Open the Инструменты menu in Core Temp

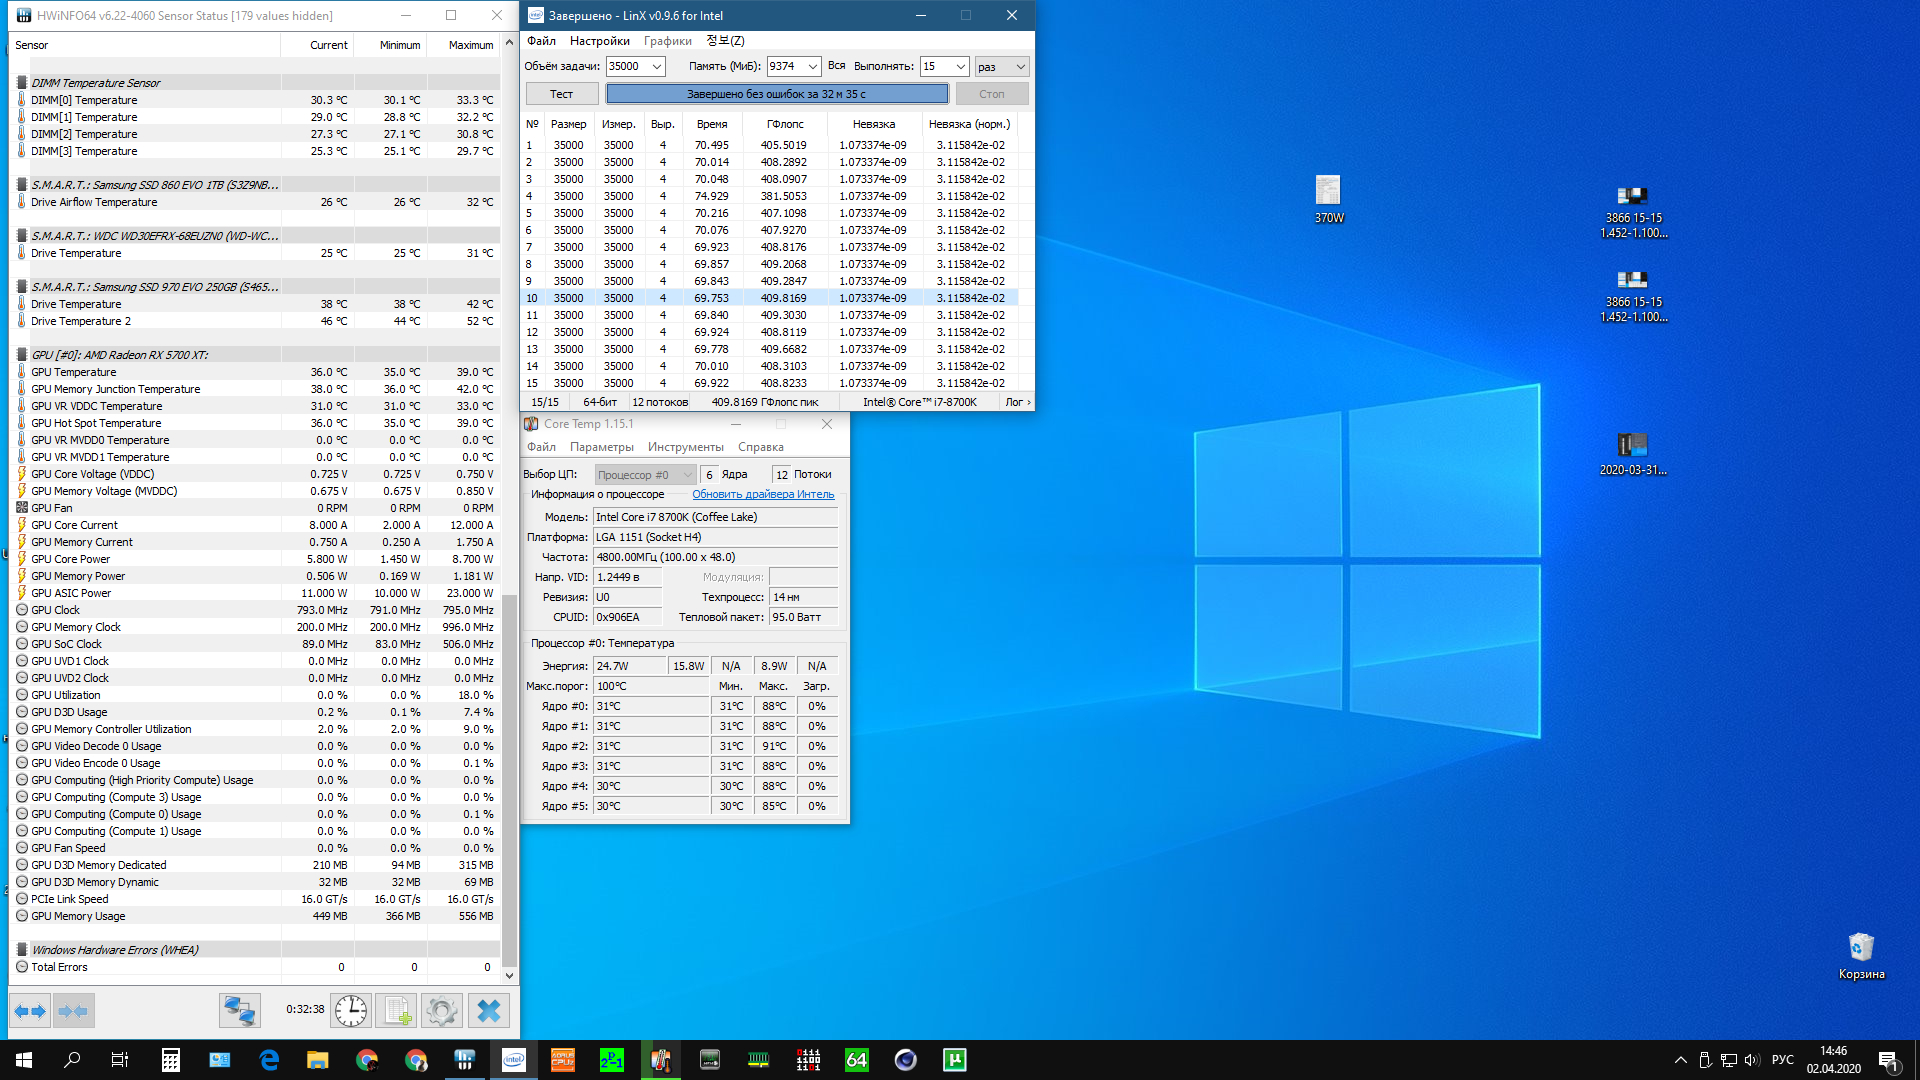coord(685,447)
